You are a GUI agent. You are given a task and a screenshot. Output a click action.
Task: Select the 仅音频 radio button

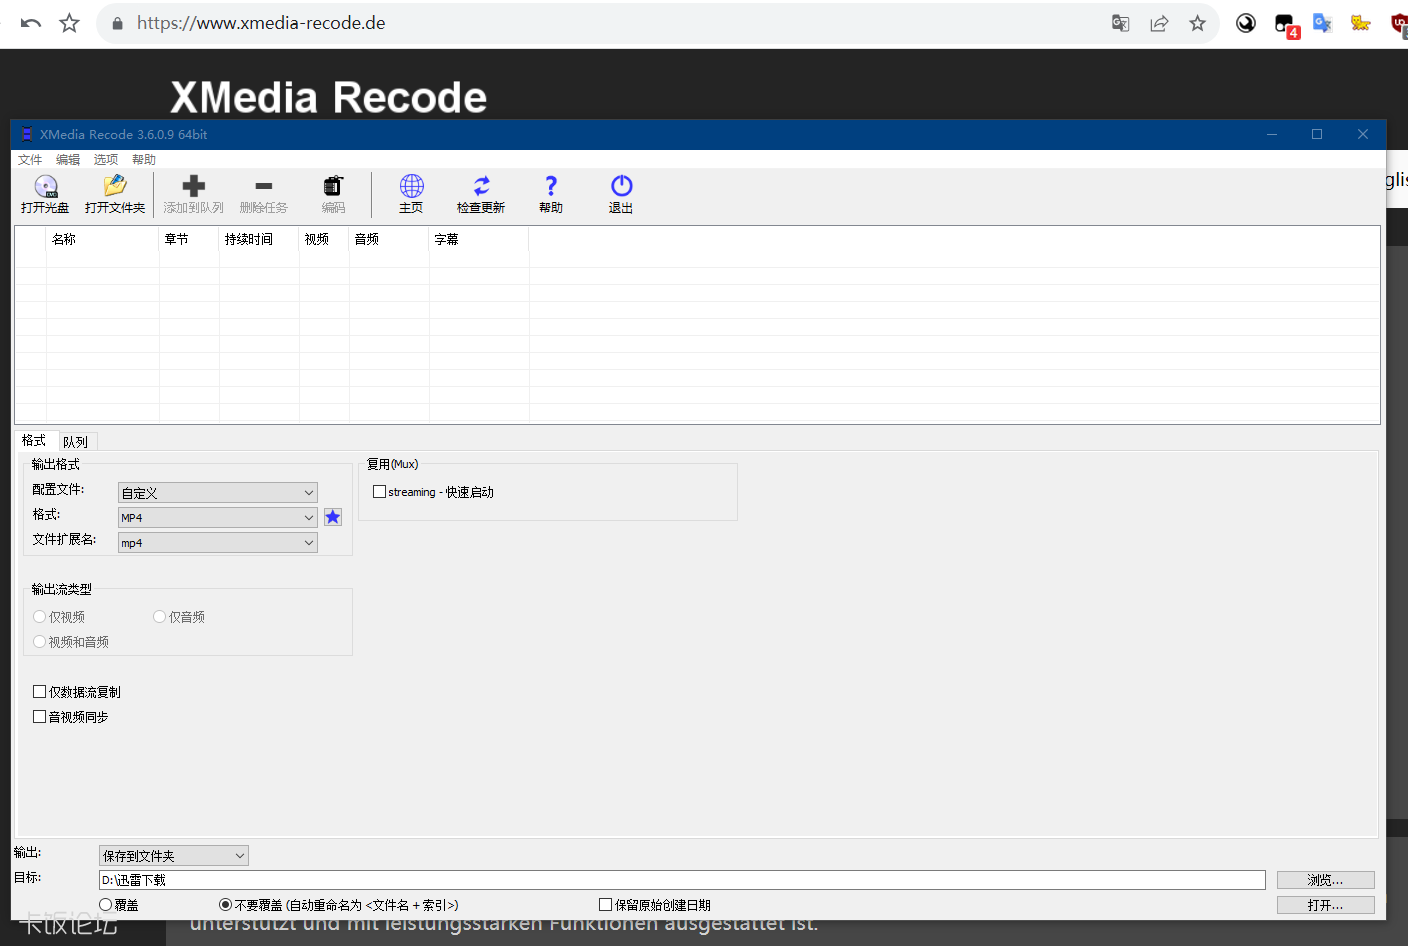coord(159,617)
